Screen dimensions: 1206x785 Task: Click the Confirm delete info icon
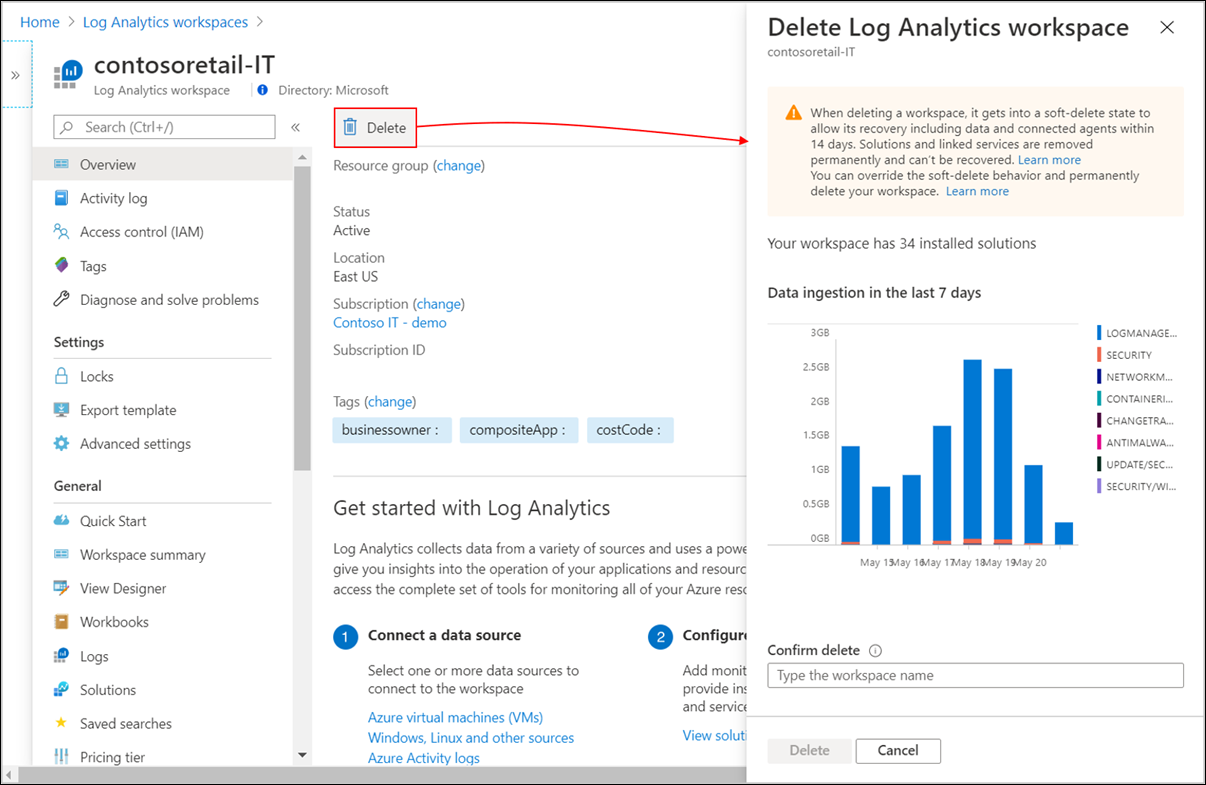tap(875, 651)
